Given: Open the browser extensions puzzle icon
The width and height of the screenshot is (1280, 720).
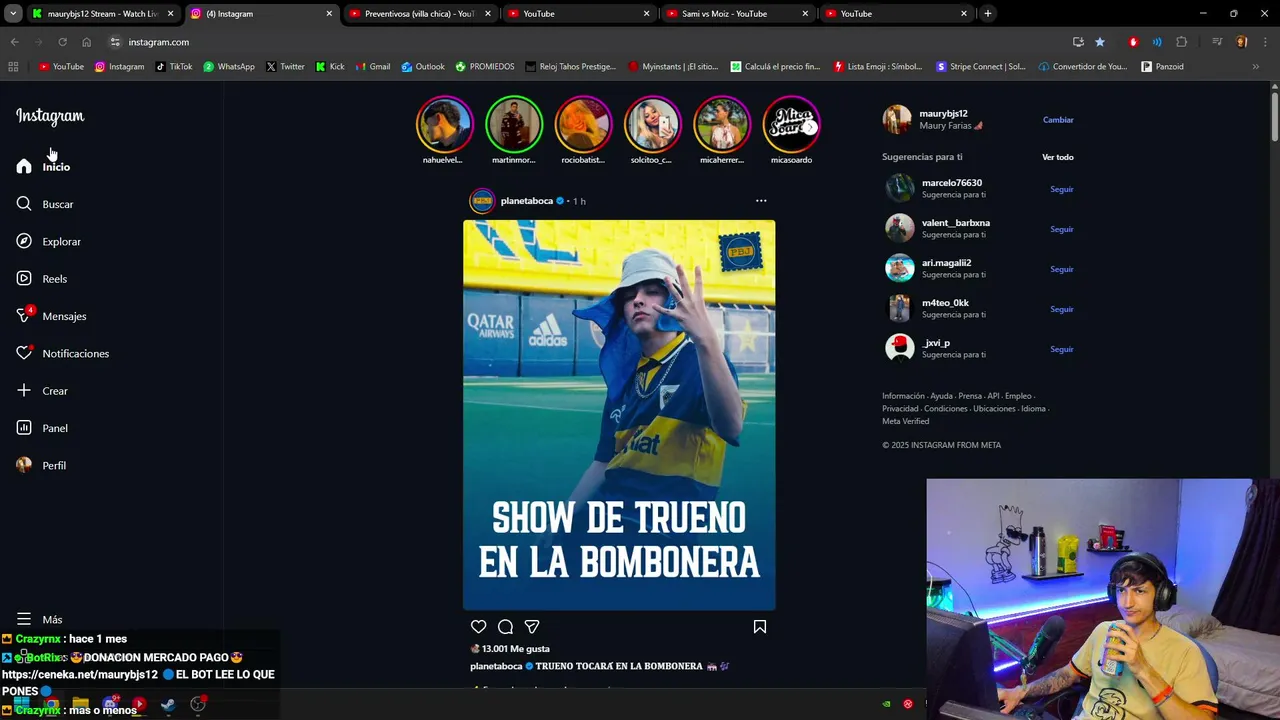Looking at the screenshot, I should point(1182,42).
